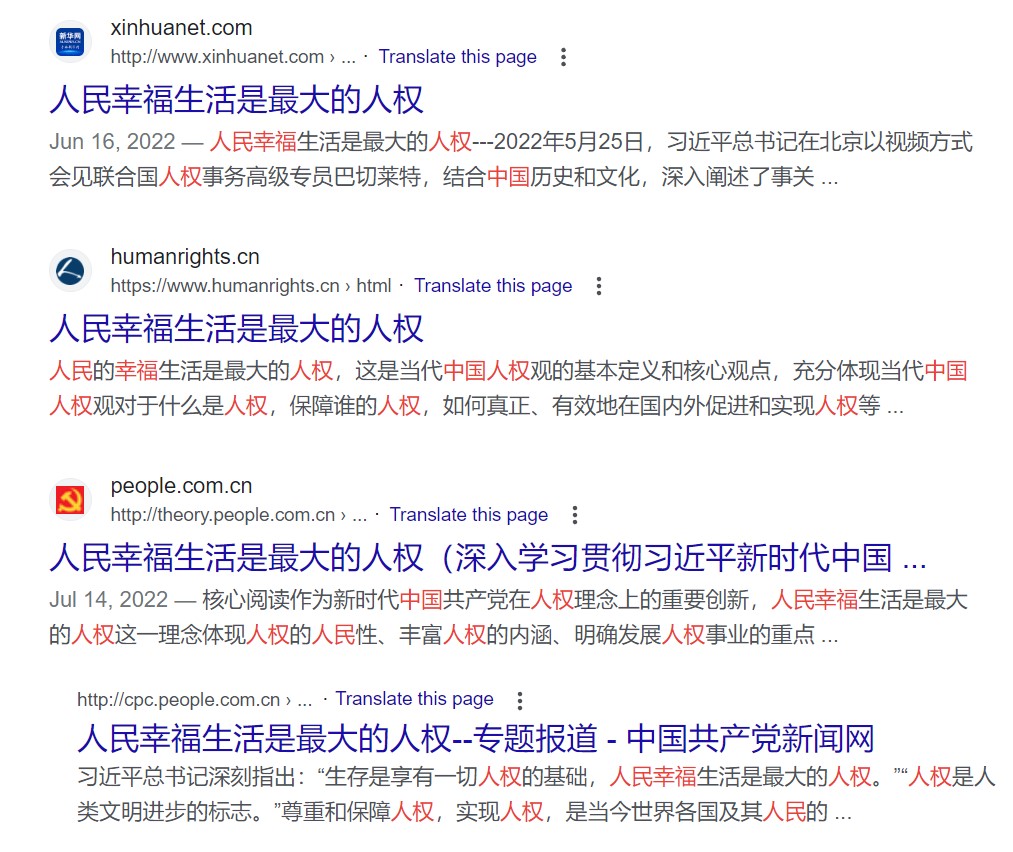Open the humanrights.cn result title 人民幸福生活是最大的人权

point(236,329)
